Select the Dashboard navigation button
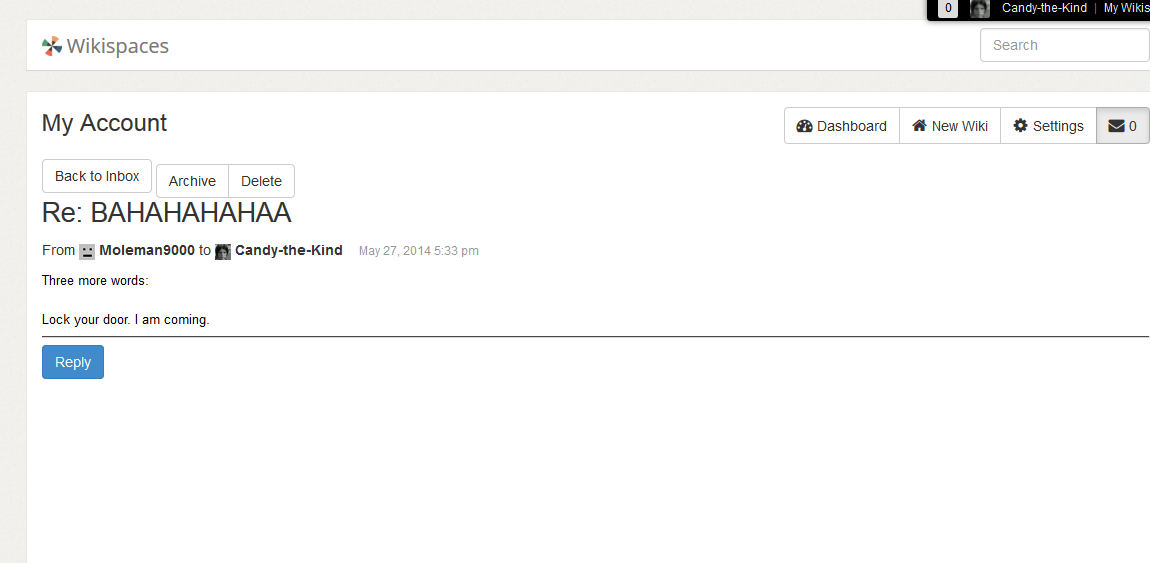The width and height of the screenshot is (1150, 563). point(842,126)
